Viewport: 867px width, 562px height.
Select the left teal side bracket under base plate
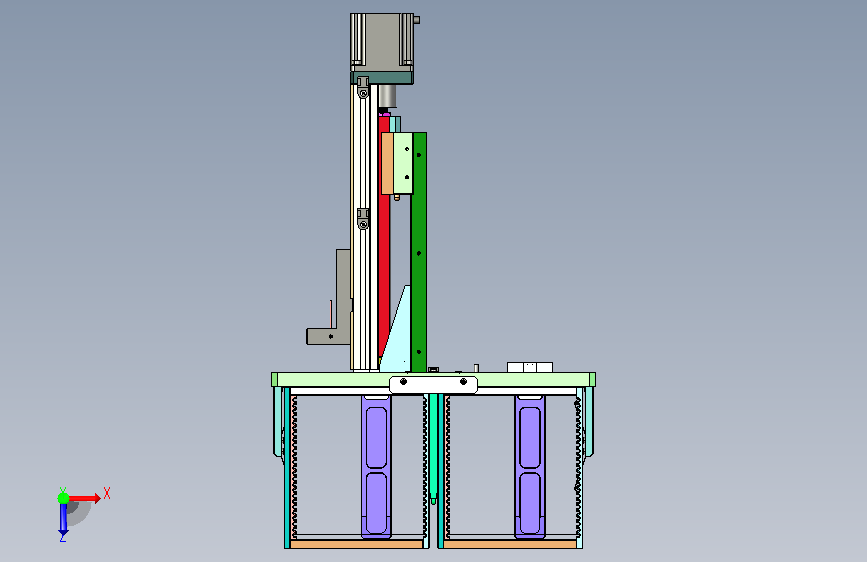pos(278,422)
